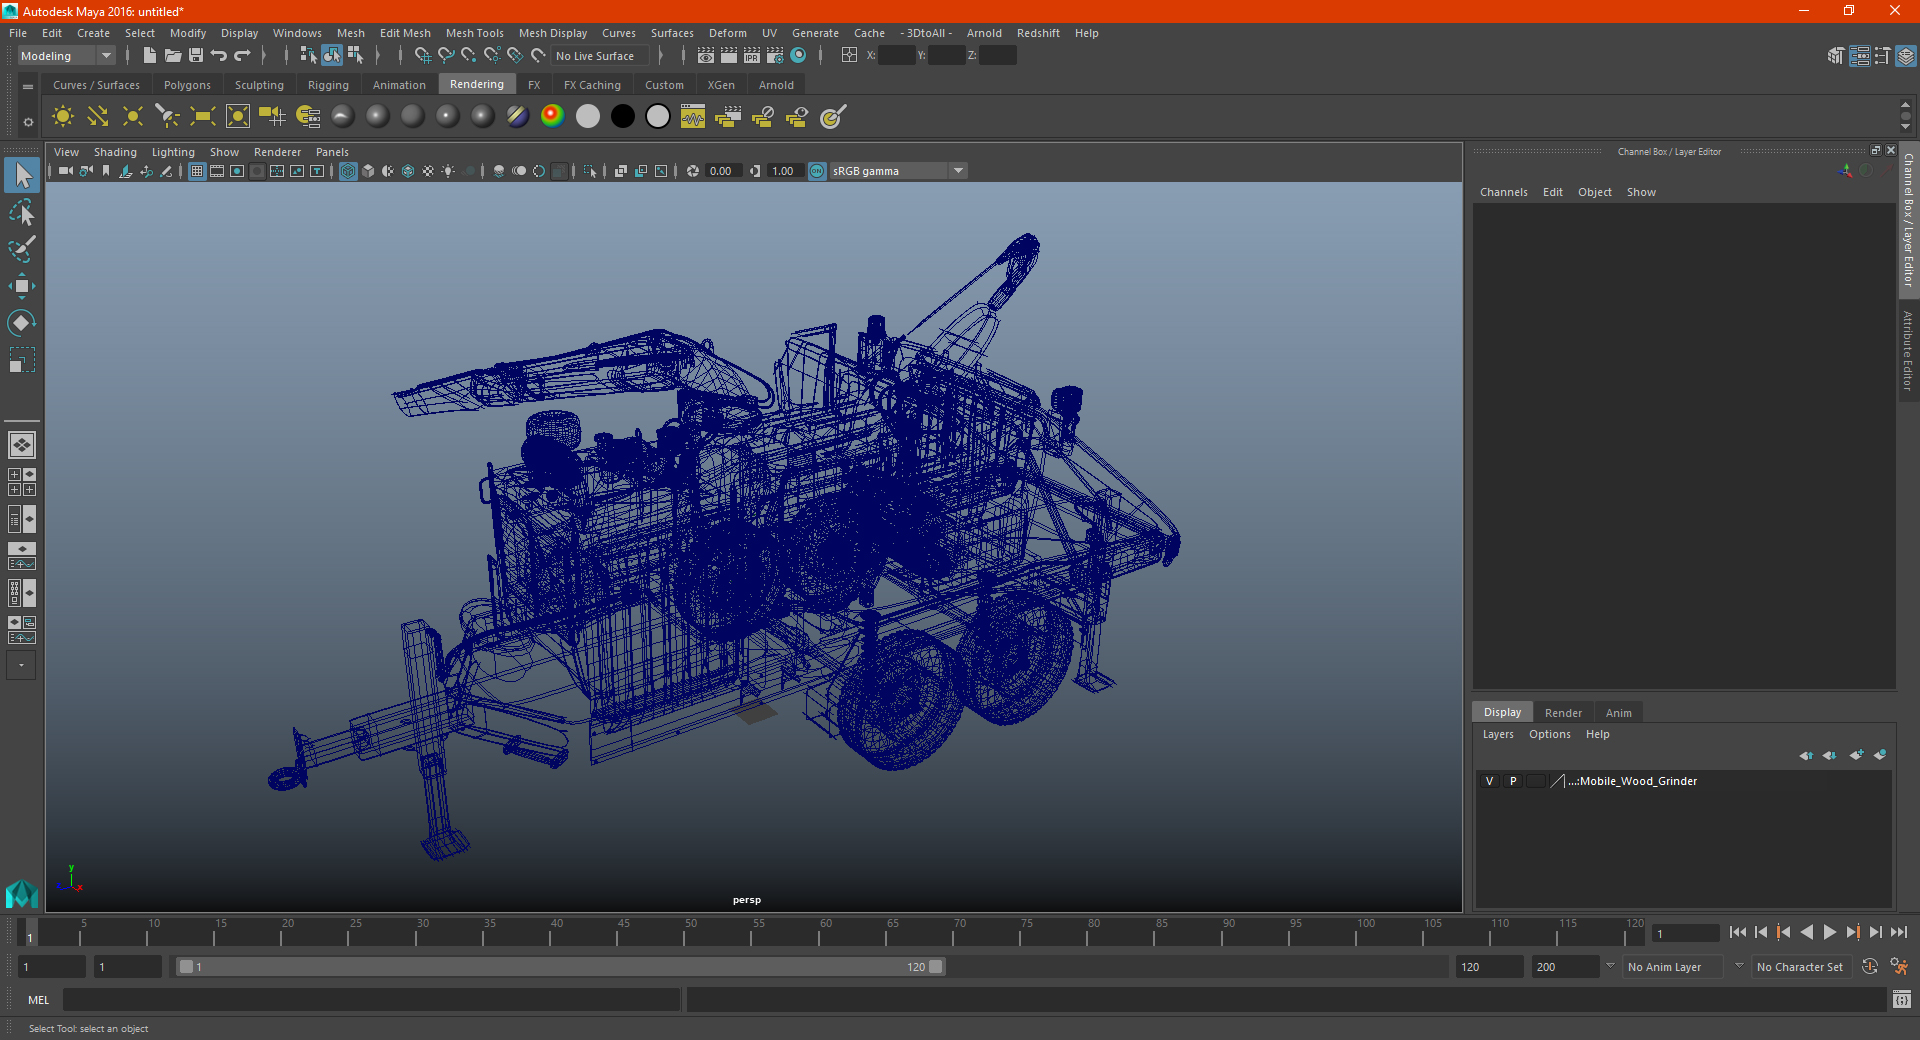Create new empty layer icon
The height and width of the screenshot is (1040, 1920).
1856,755
